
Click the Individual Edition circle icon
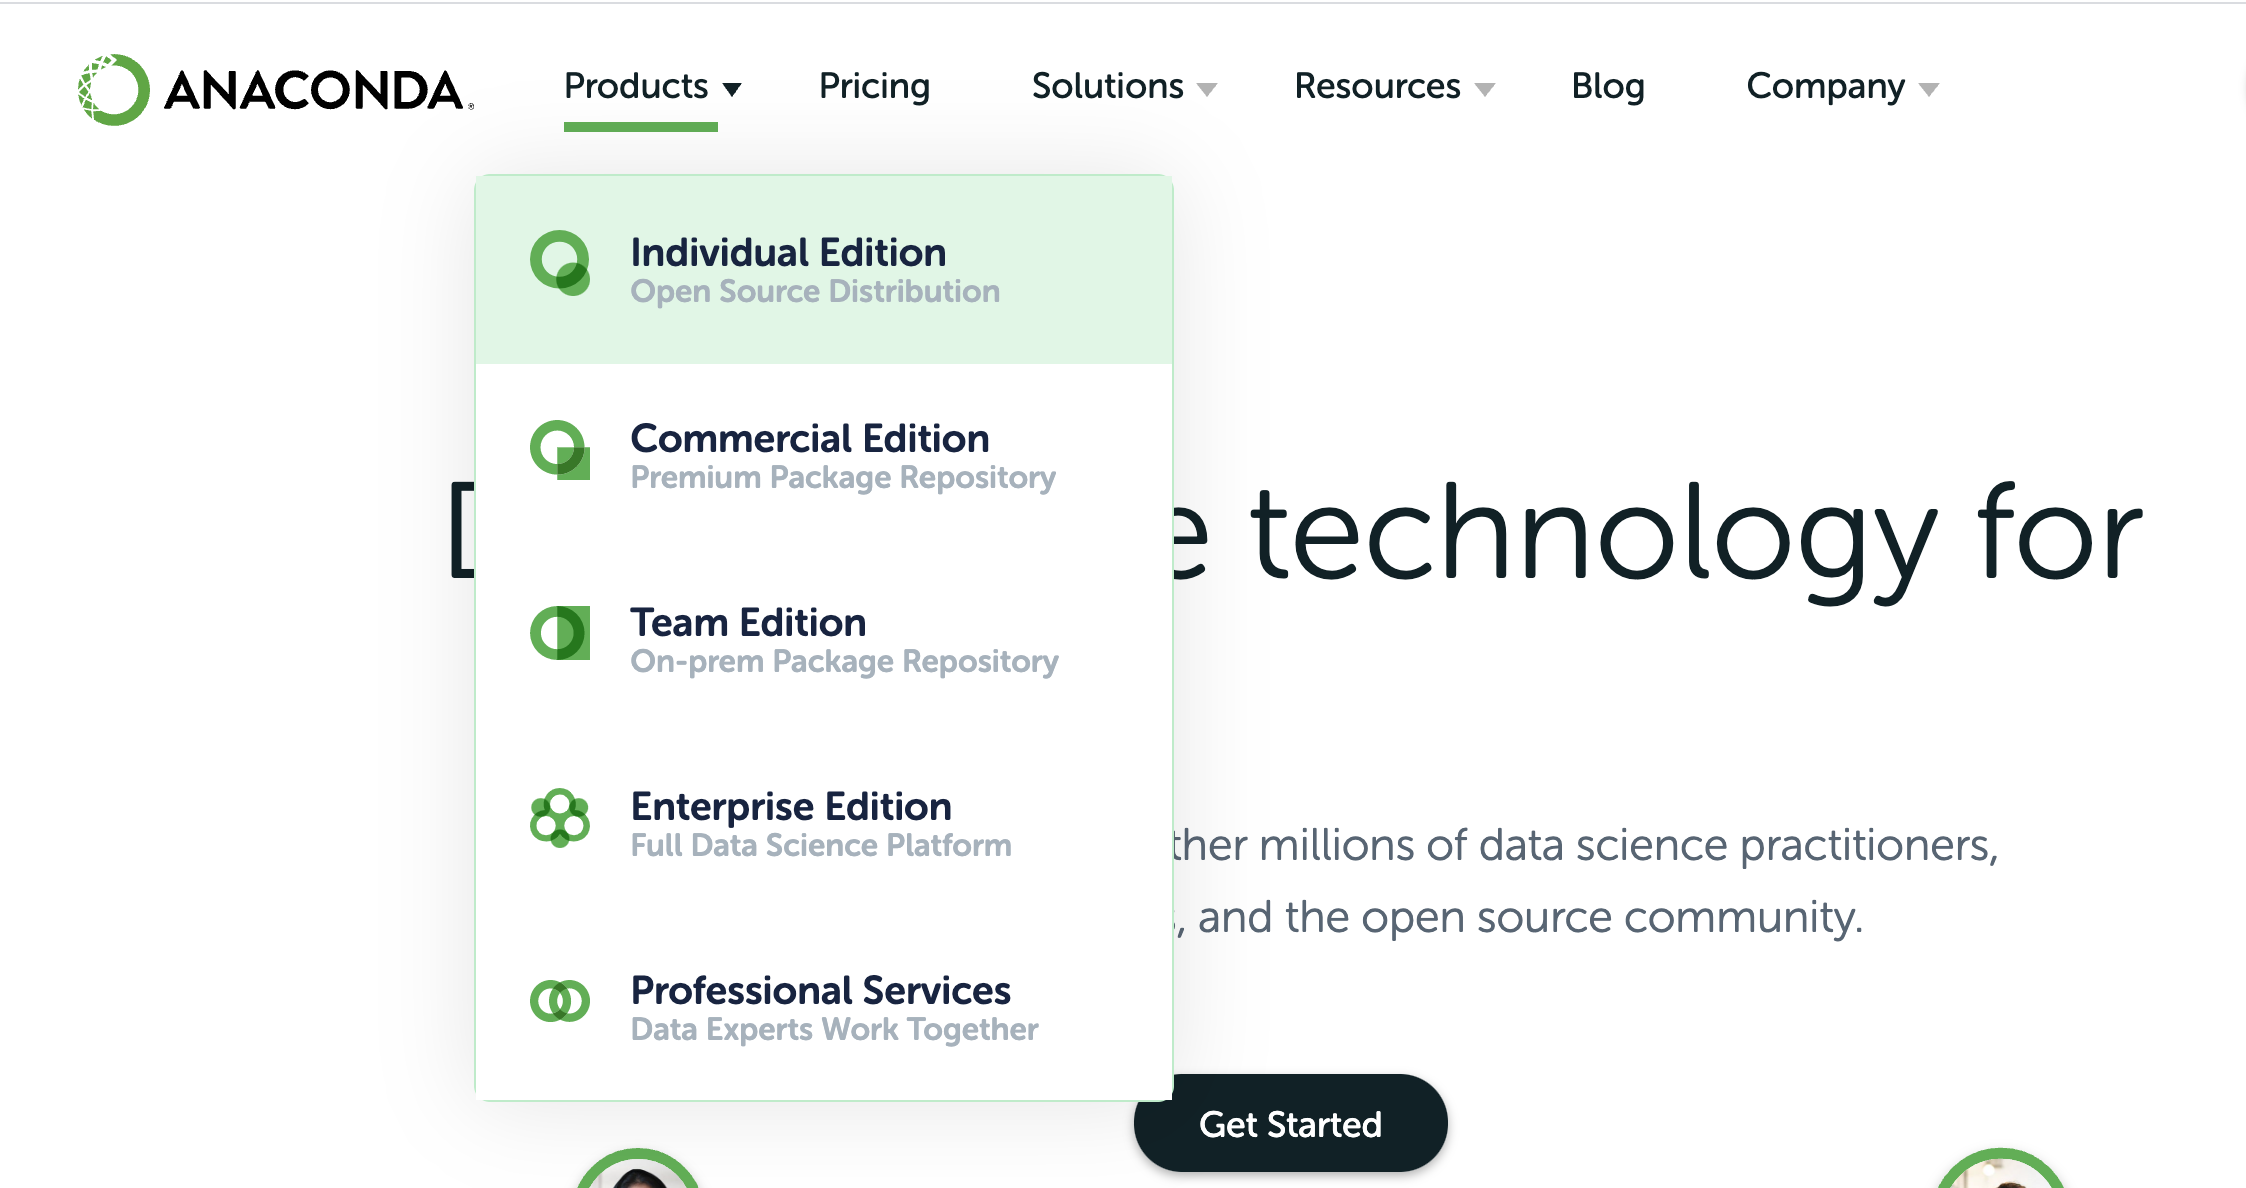tap(560, 263)
